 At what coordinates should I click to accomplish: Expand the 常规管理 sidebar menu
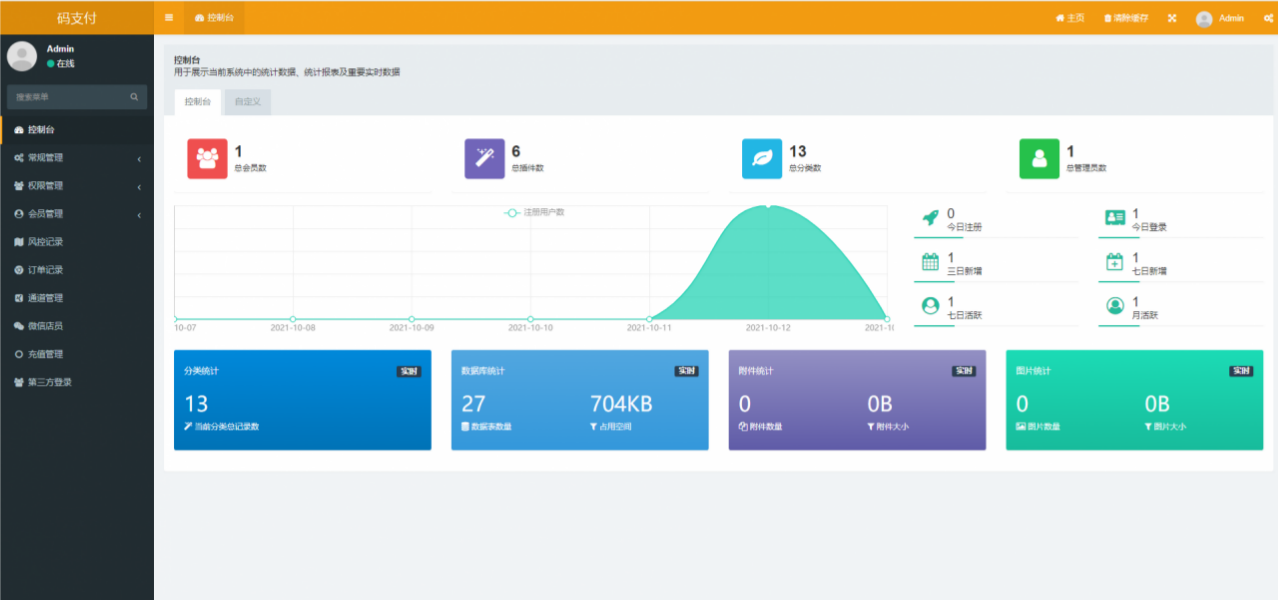(x=60, y=157)
